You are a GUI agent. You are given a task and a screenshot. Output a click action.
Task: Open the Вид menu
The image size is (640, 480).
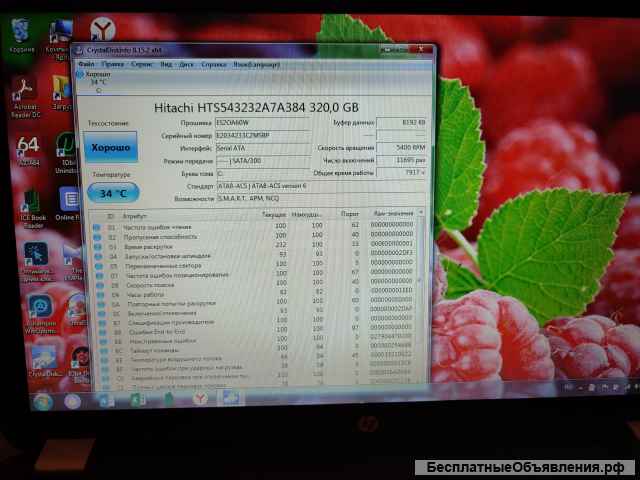click(x=166, y=64)
